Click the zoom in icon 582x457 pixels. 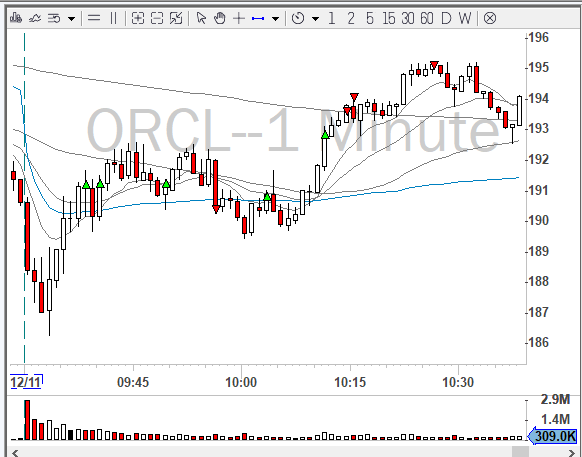(138, 18)
